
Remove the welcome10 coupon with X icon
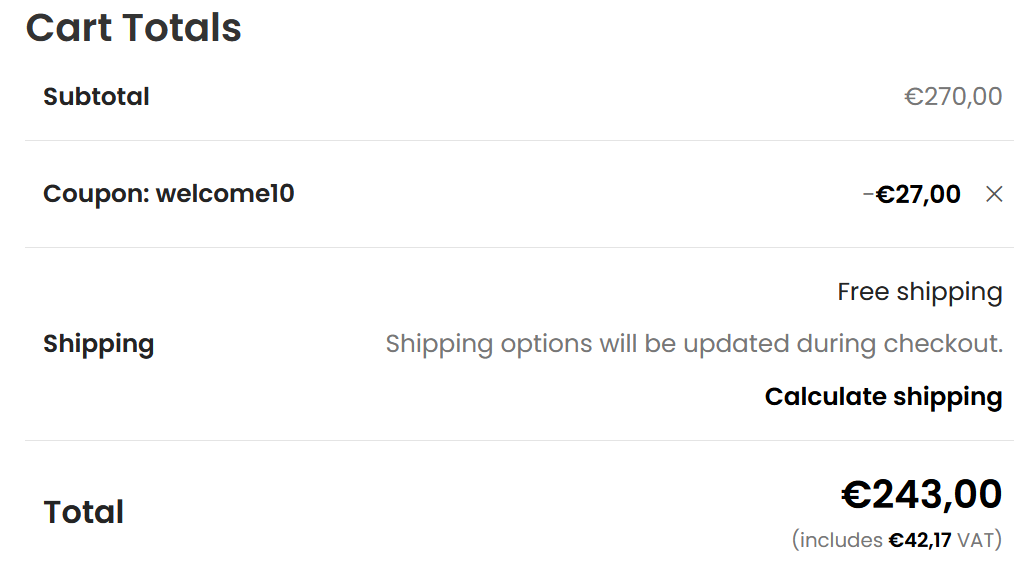(993, 194)
